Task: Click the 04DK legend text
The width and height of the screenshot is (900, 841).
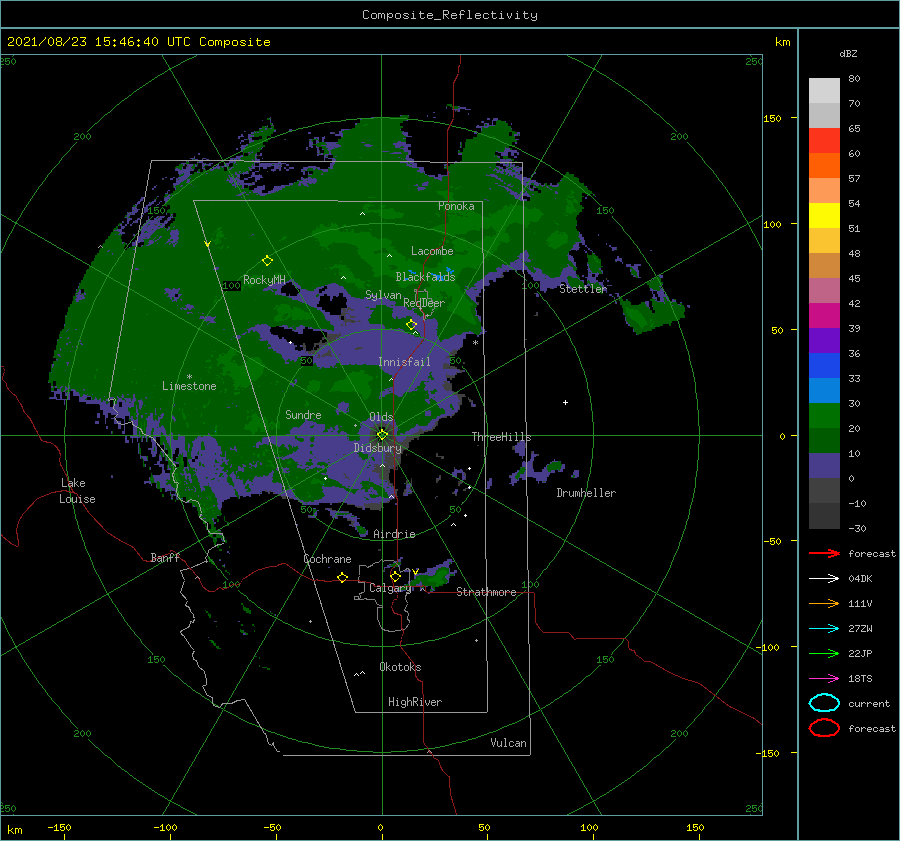Action: (860, 579)
